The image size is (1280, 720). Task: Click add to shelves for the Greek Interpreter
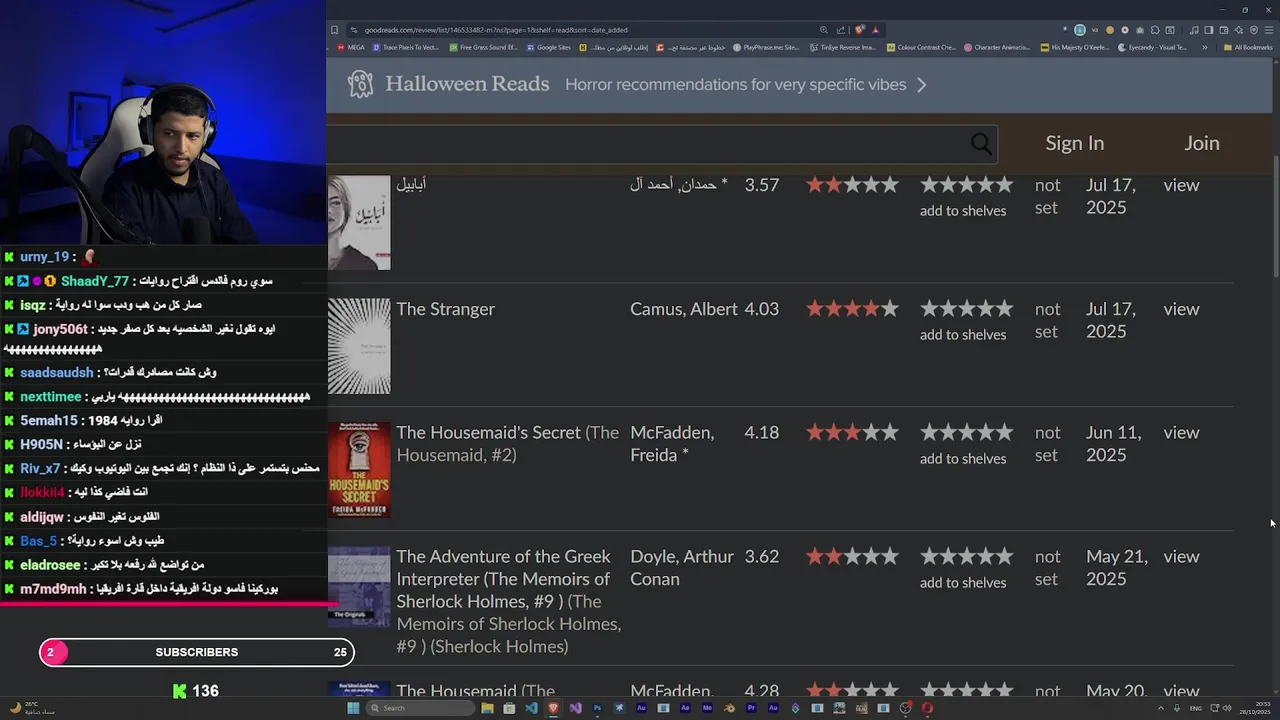click(x=963, y=583)
